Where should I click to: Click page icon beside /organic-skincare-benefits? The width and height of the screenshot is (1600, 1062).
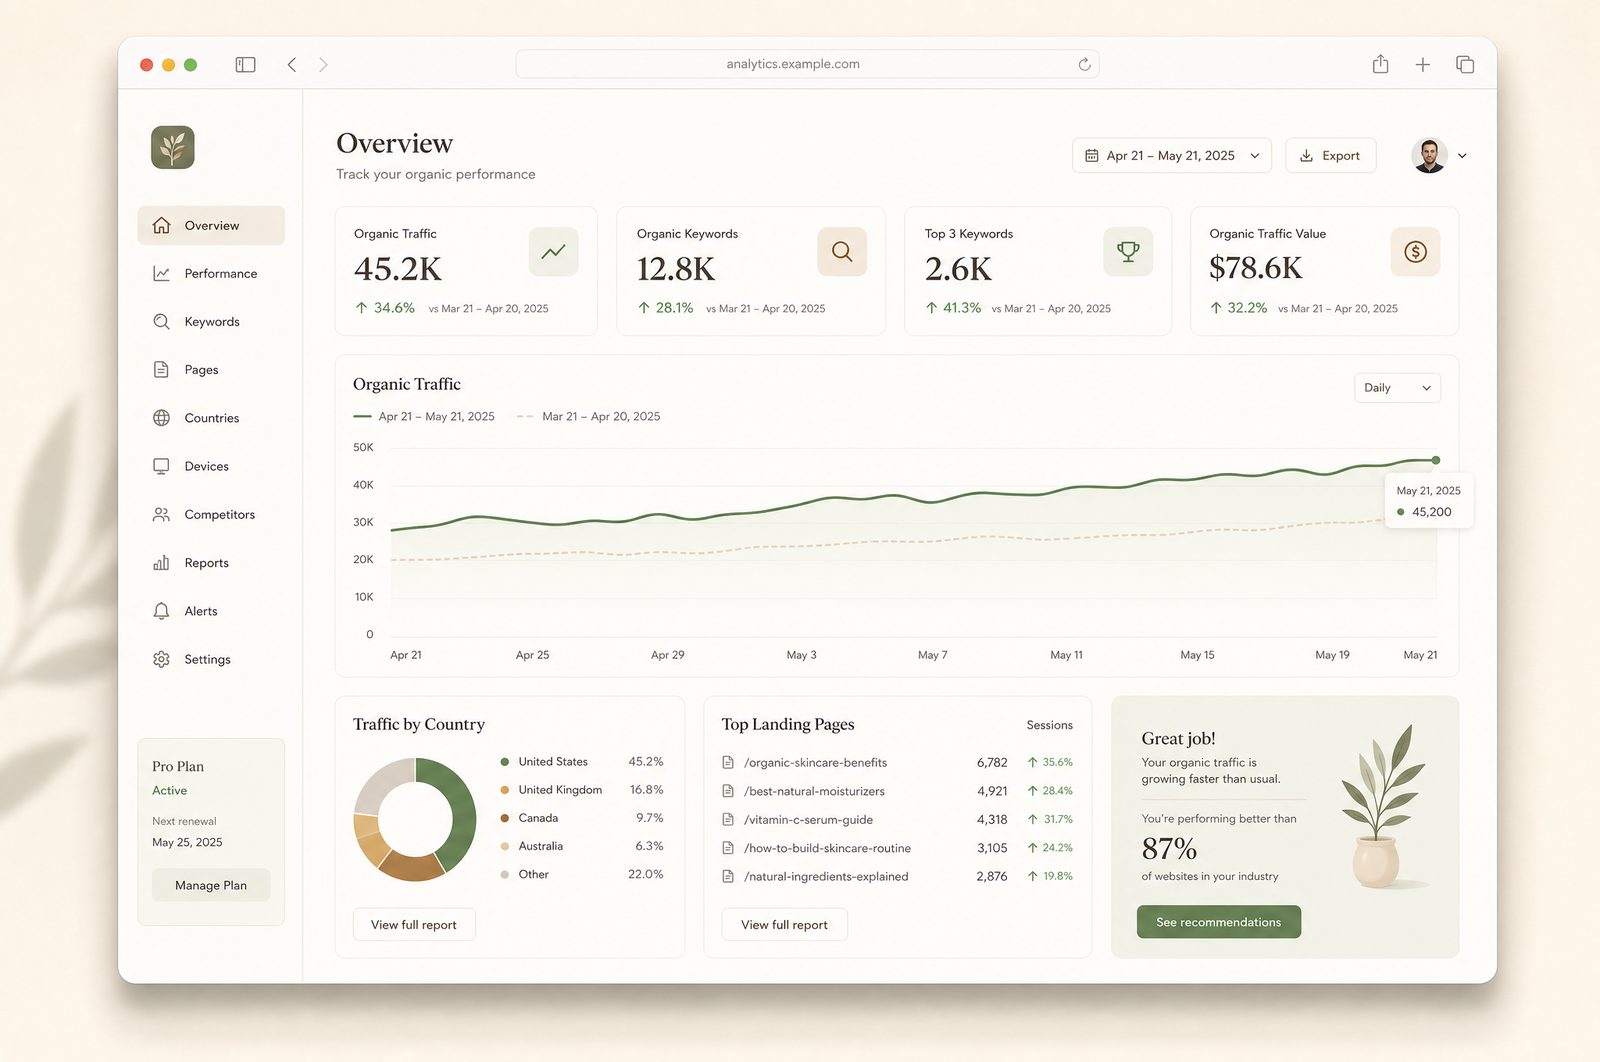click(x=728, y=762)
